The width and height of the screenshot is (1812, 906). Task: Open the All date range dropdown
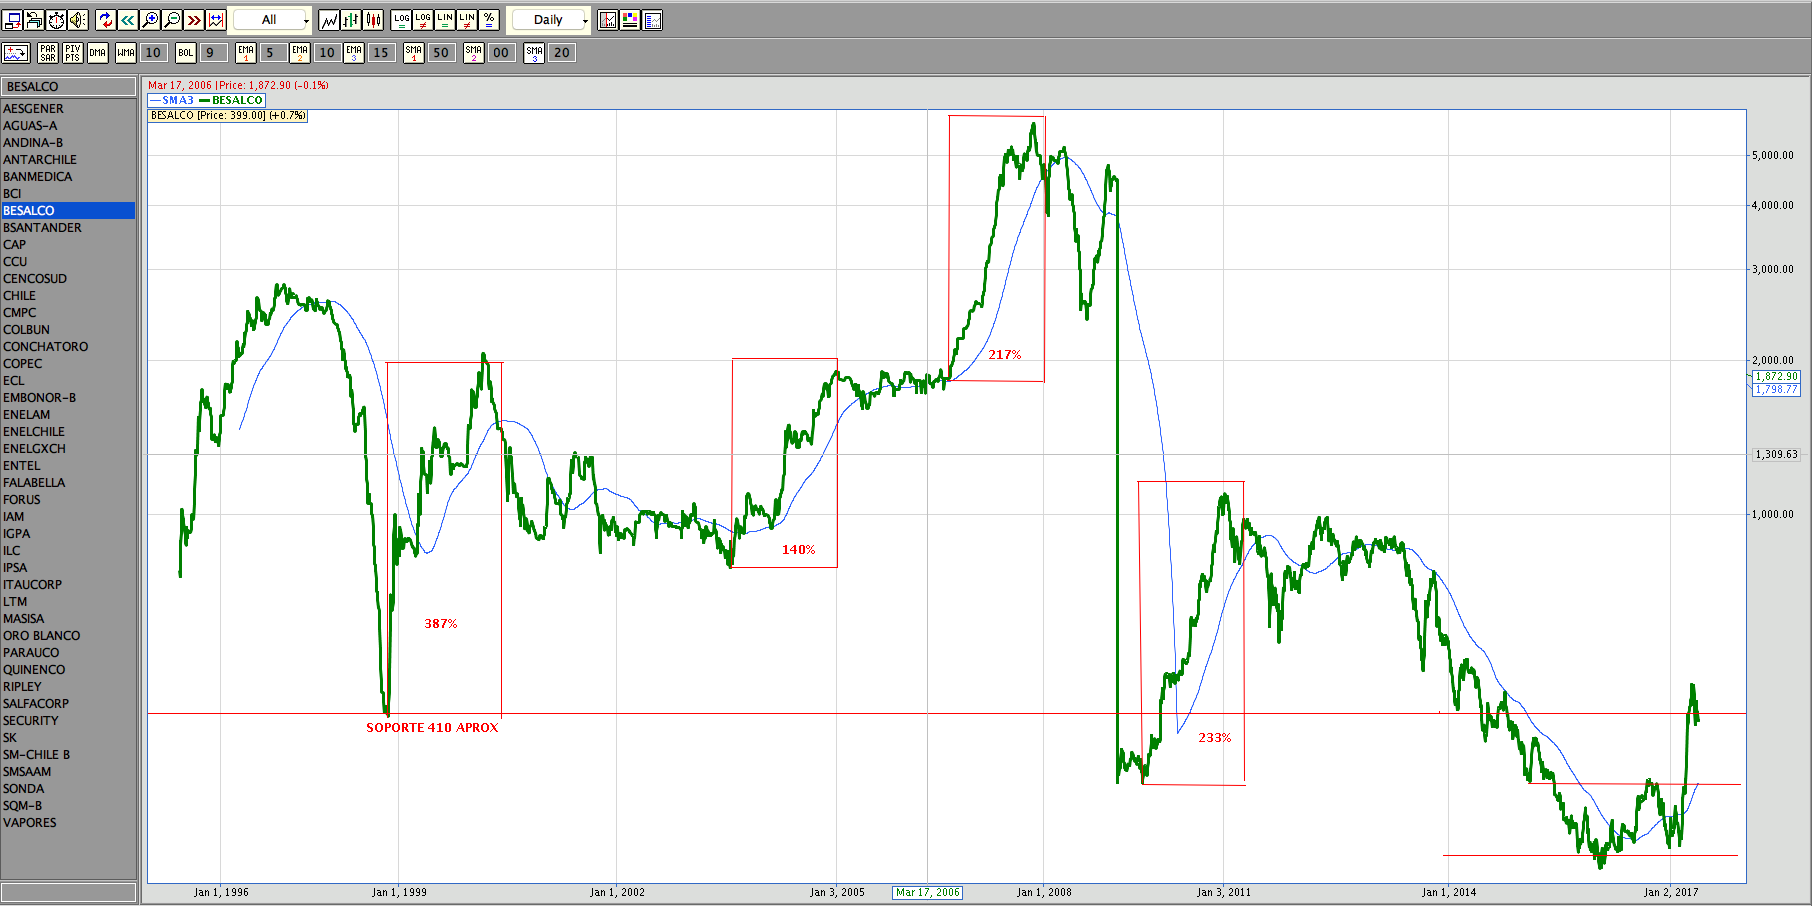(x=272, y=20)
